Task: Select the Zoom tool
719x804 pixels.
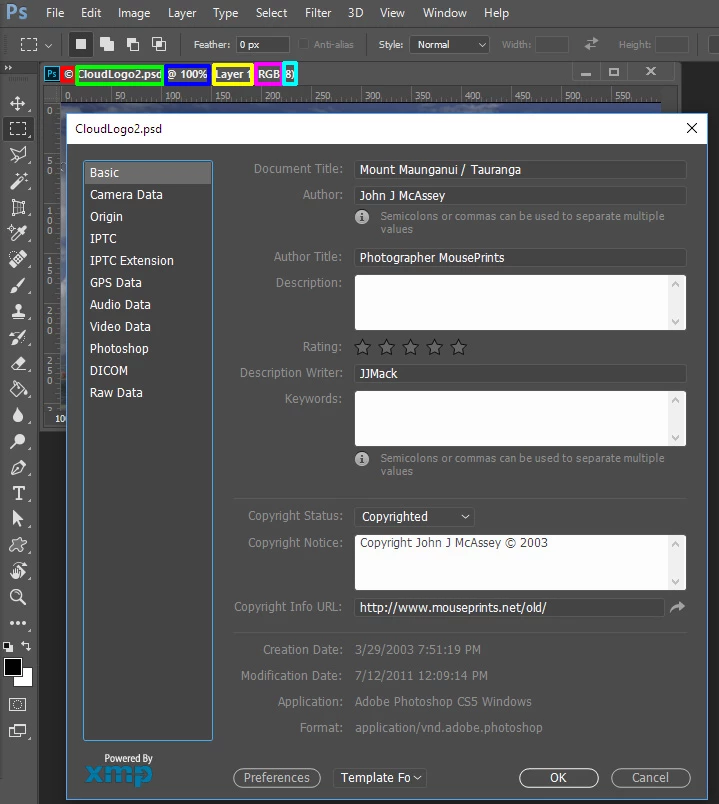Action: point(18,597)
